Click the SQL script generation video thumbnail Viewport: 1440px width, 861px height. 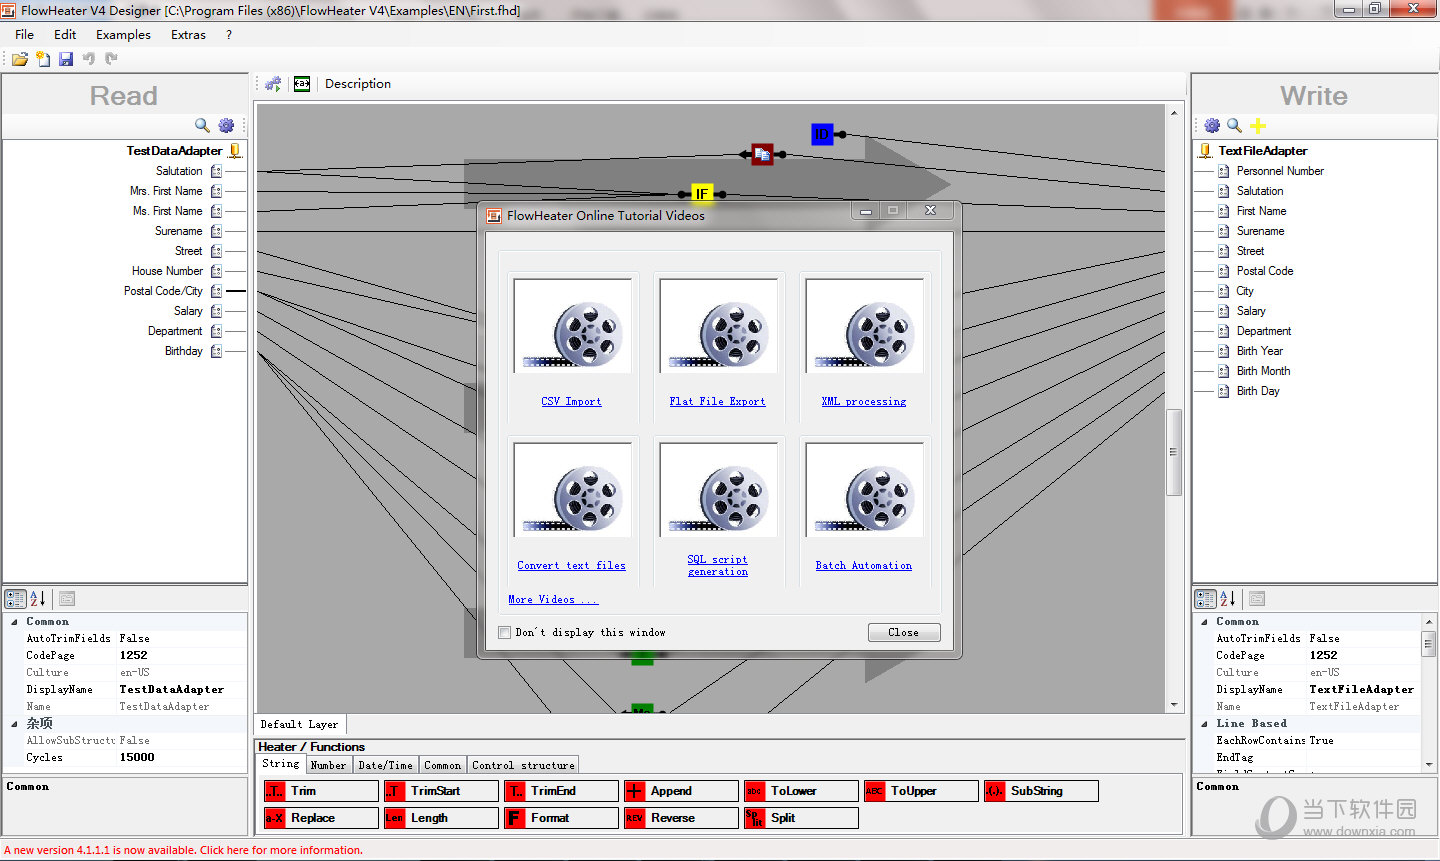[718, 490]
